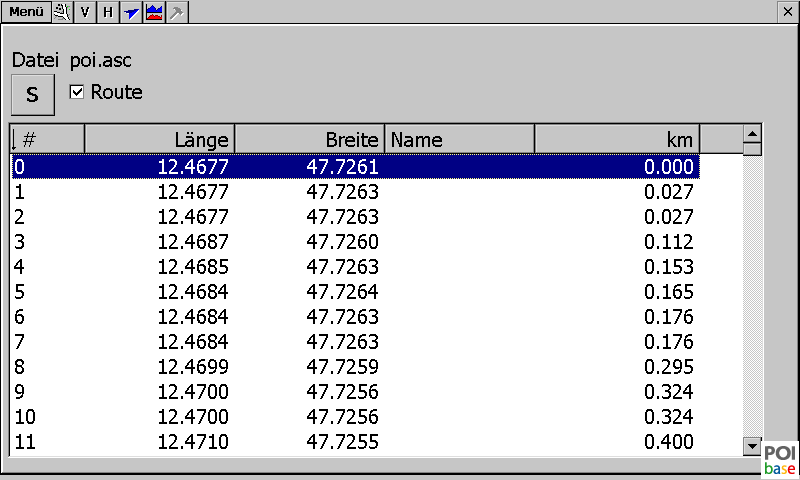This screenshot has height=480, width=800.
Task: Click the Name column header
Action: click(459, 138)
